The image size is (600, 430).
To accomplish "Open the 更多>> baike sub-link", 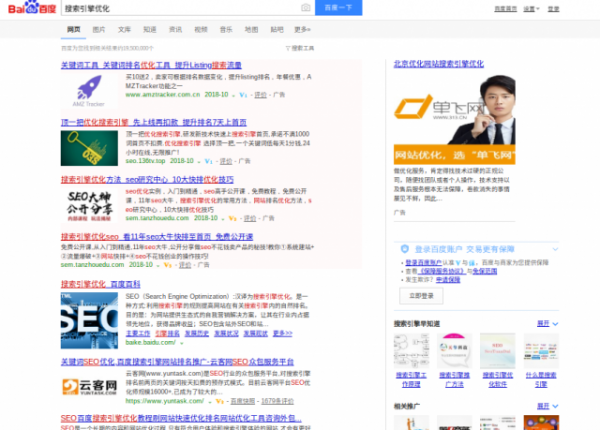I will [282, 334].
